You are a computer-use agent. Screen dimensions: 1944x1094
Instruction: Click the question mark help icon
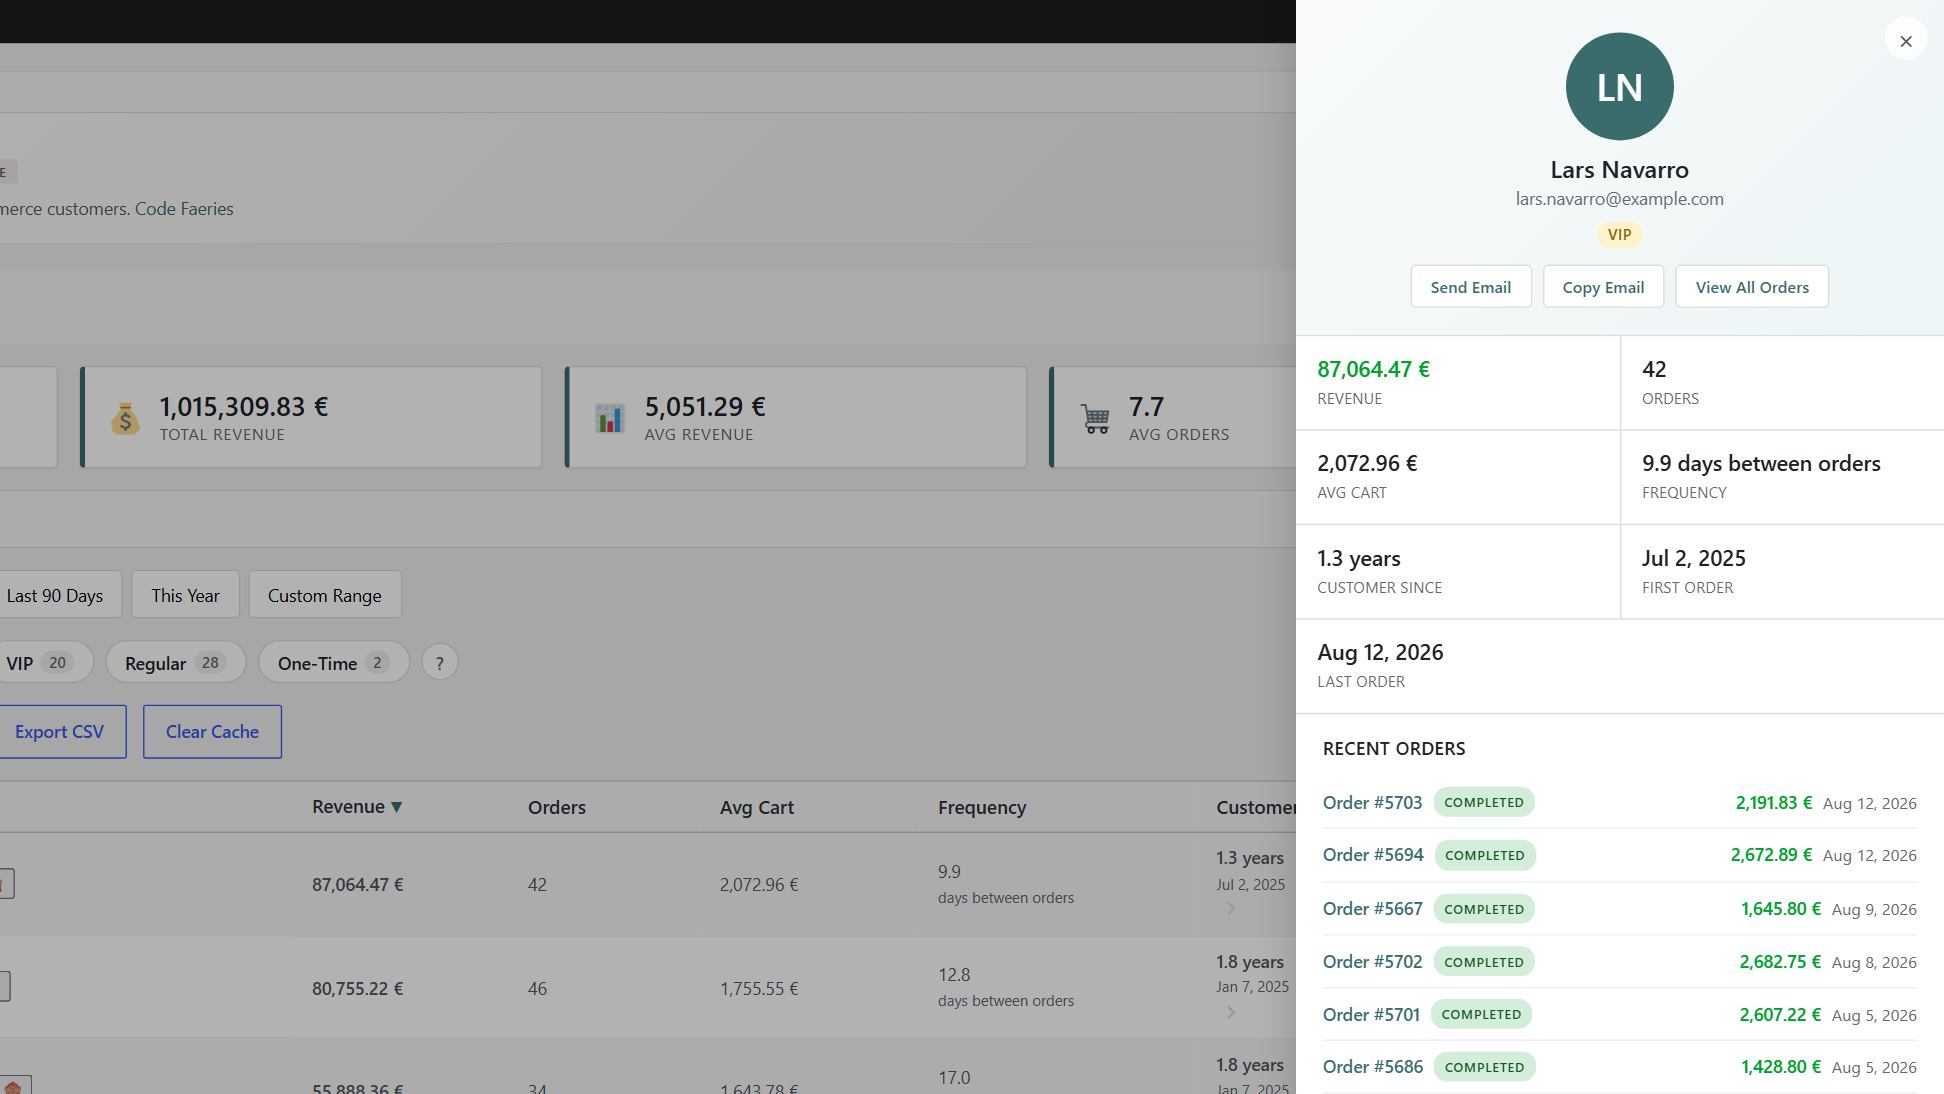[440, 663]
